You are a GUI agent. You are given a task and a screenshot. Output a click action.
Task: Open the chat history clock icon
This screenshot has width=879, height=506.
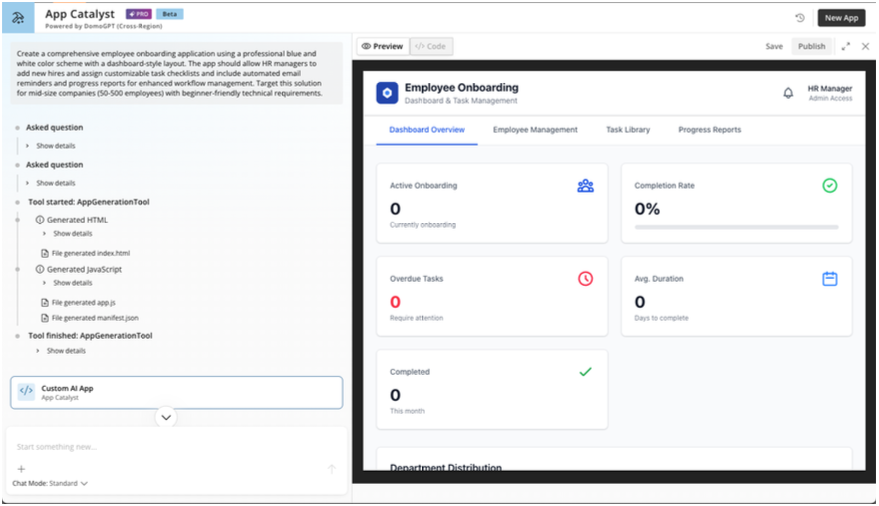(800, 18)
